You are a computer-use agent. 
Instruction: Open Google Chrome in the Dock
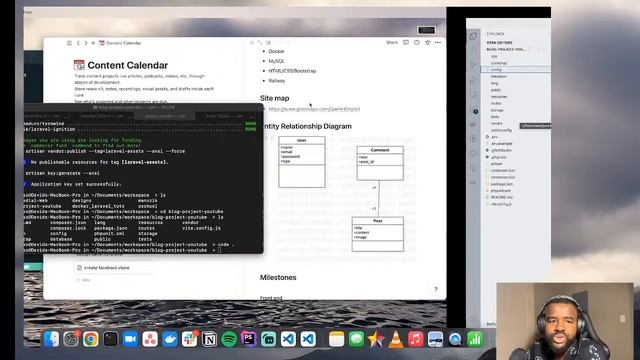coord(91,339)
